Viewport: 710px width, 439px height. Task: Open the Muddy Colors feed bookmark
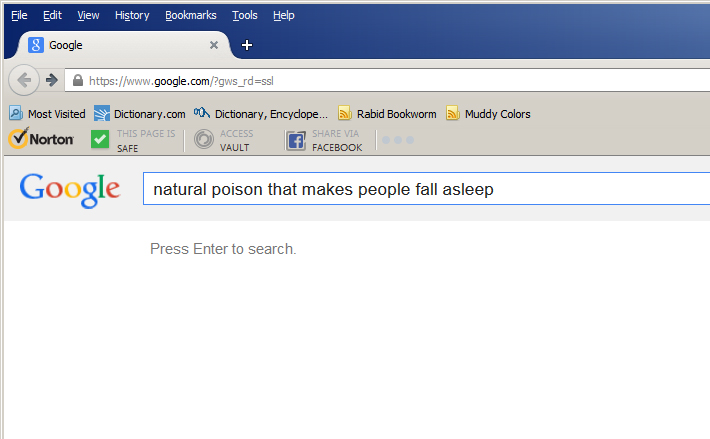pyautogui.click(x=488, y=114)
